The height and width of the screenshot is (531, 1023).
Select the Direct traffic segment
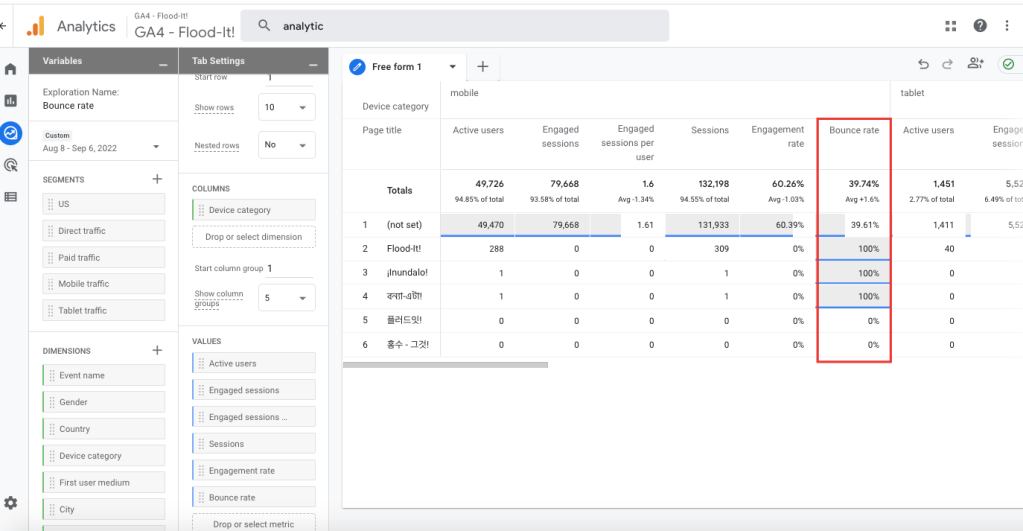(x=104, y=231)
